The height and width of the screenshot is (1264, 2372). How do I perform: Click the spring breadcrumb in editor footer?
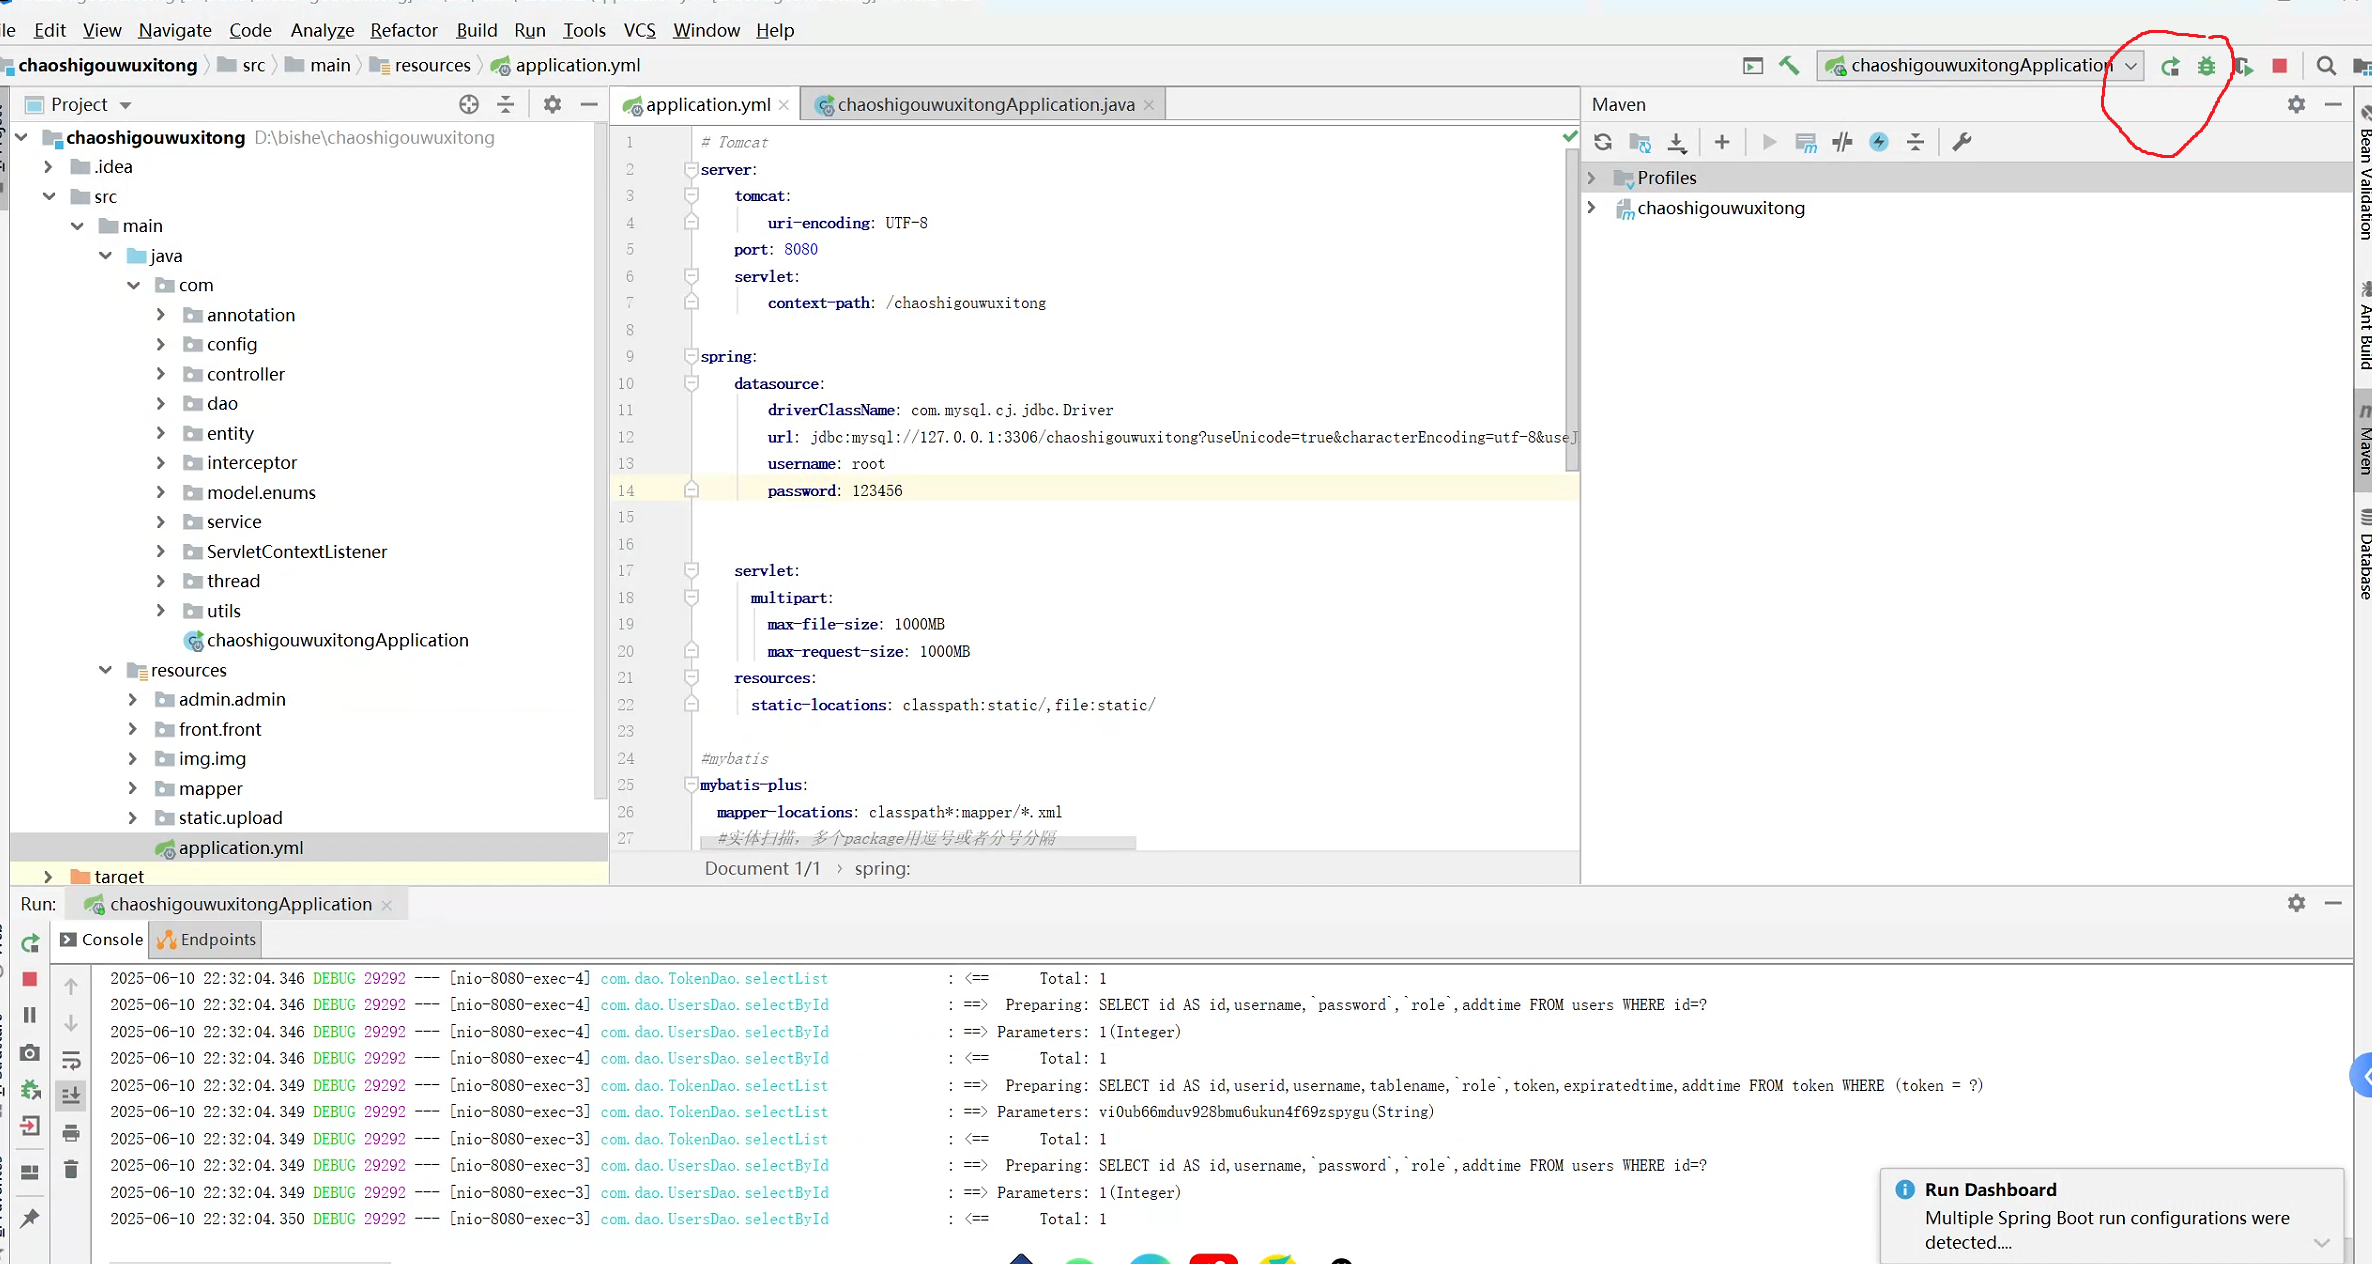pos(882,868)
